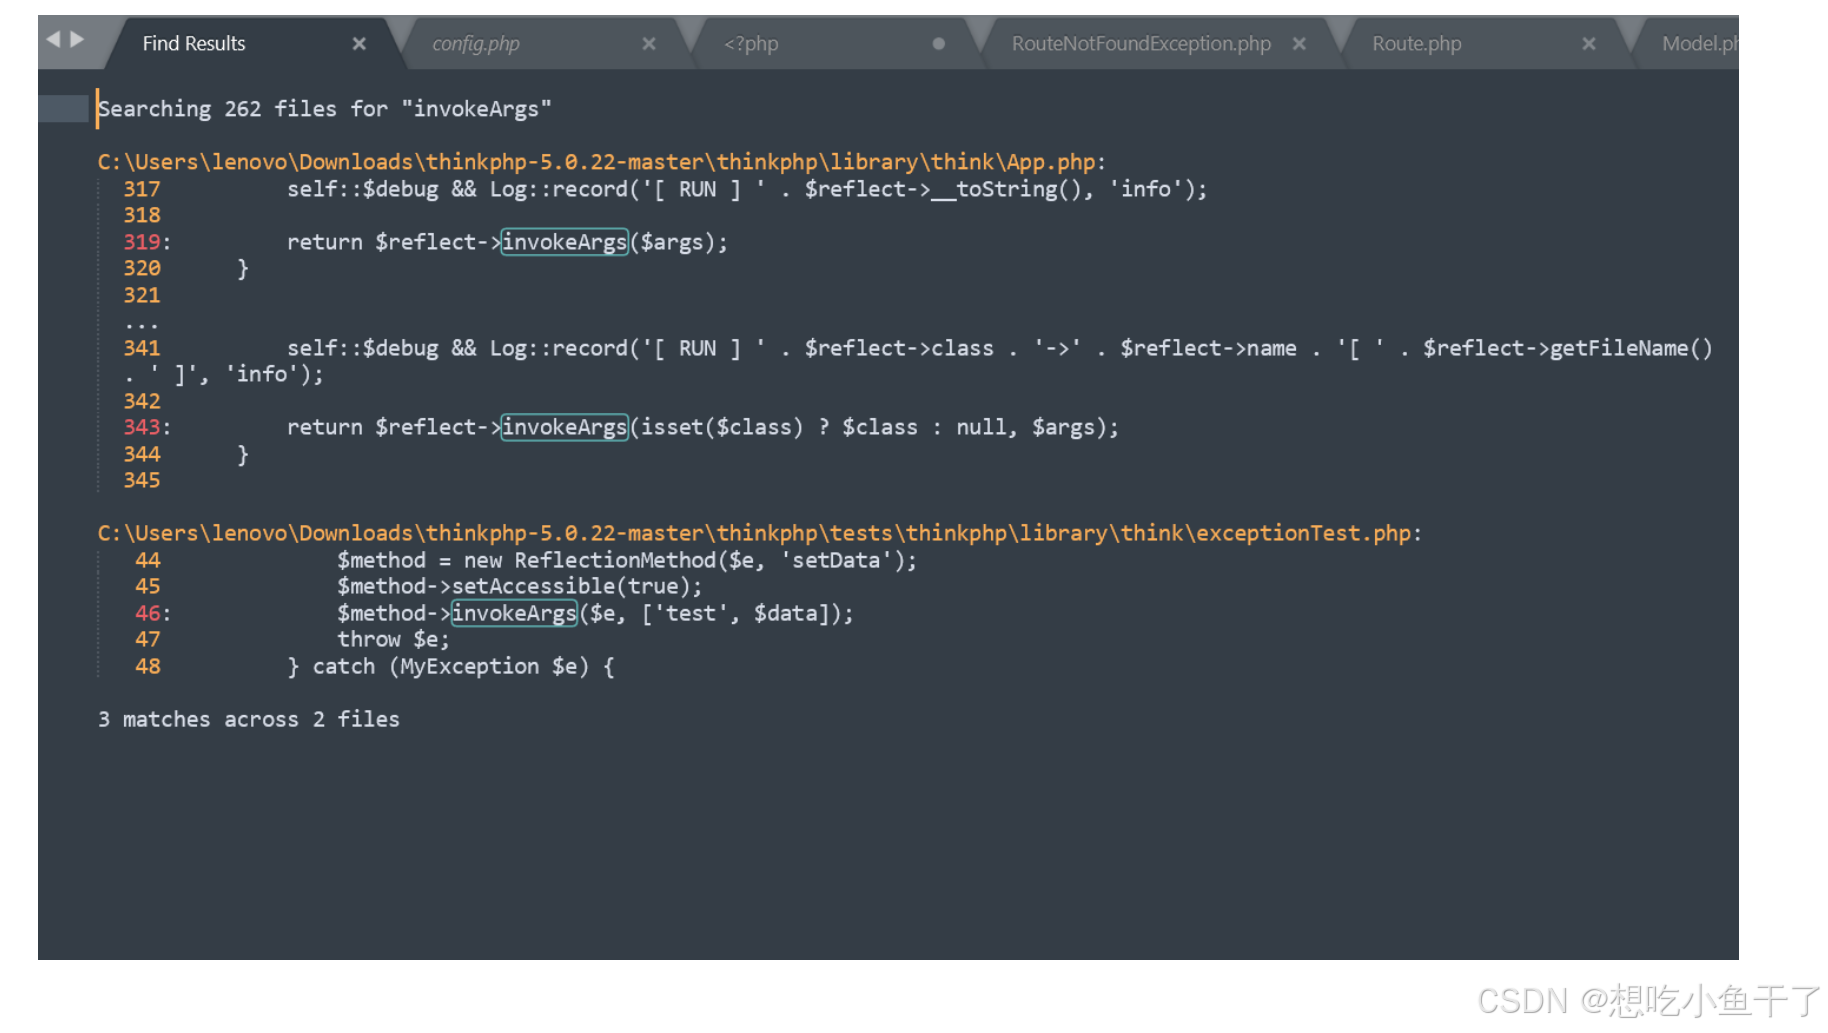Image resolution: width=1828 pixels, height=1033 pixels.
Task: Switch to RouteNotFoundException.php tab
Action: [1141, 44]
